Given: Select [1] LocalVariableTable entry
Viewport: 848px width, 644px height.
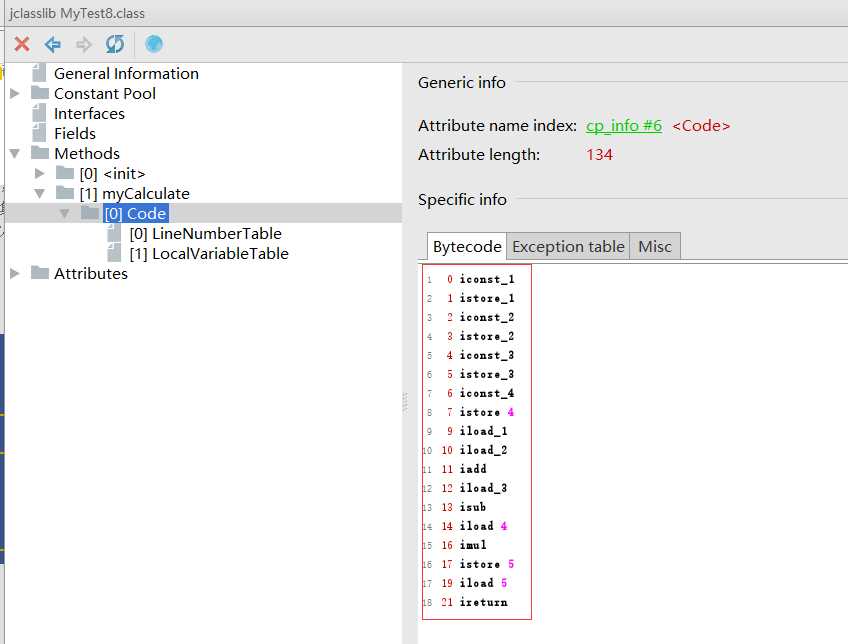Looking at the screenshot, I should pyautogui.click(x=209, y=254).
